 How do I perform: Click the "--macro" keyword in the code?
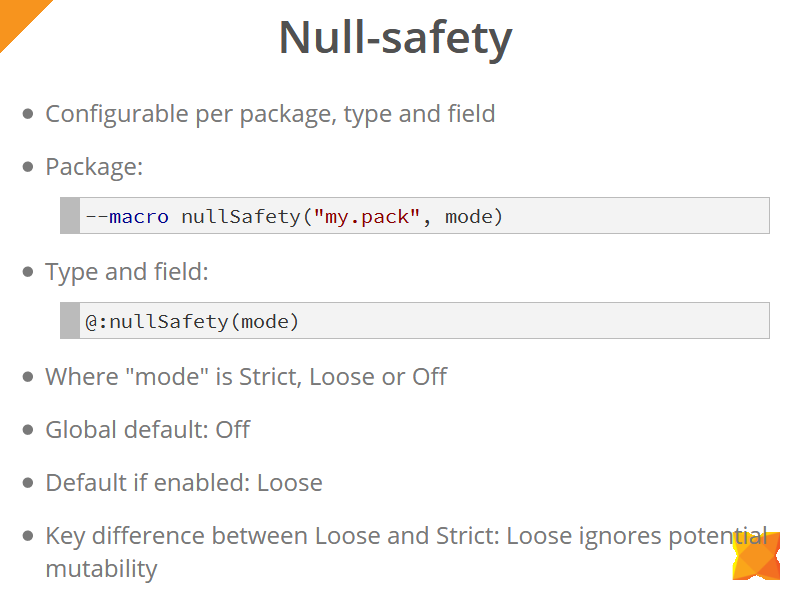[127, 216]
